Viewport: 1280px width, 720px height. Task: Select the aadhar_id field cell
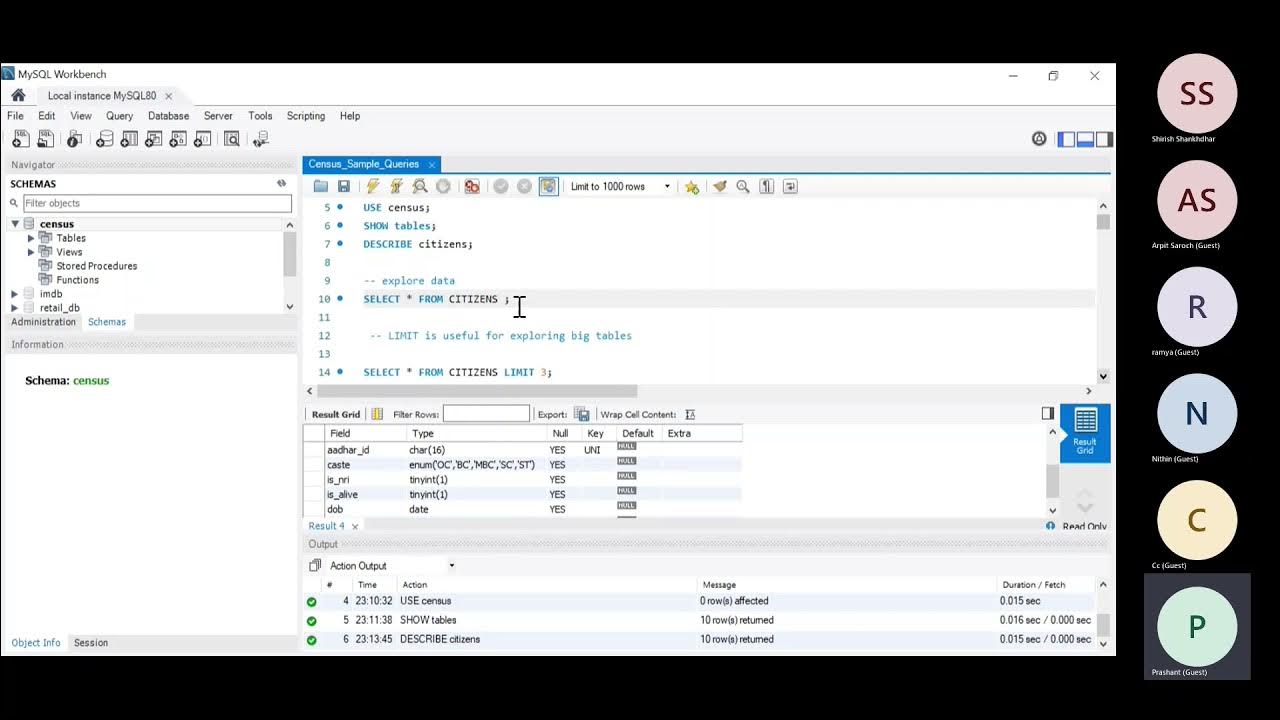pos(348,450)
